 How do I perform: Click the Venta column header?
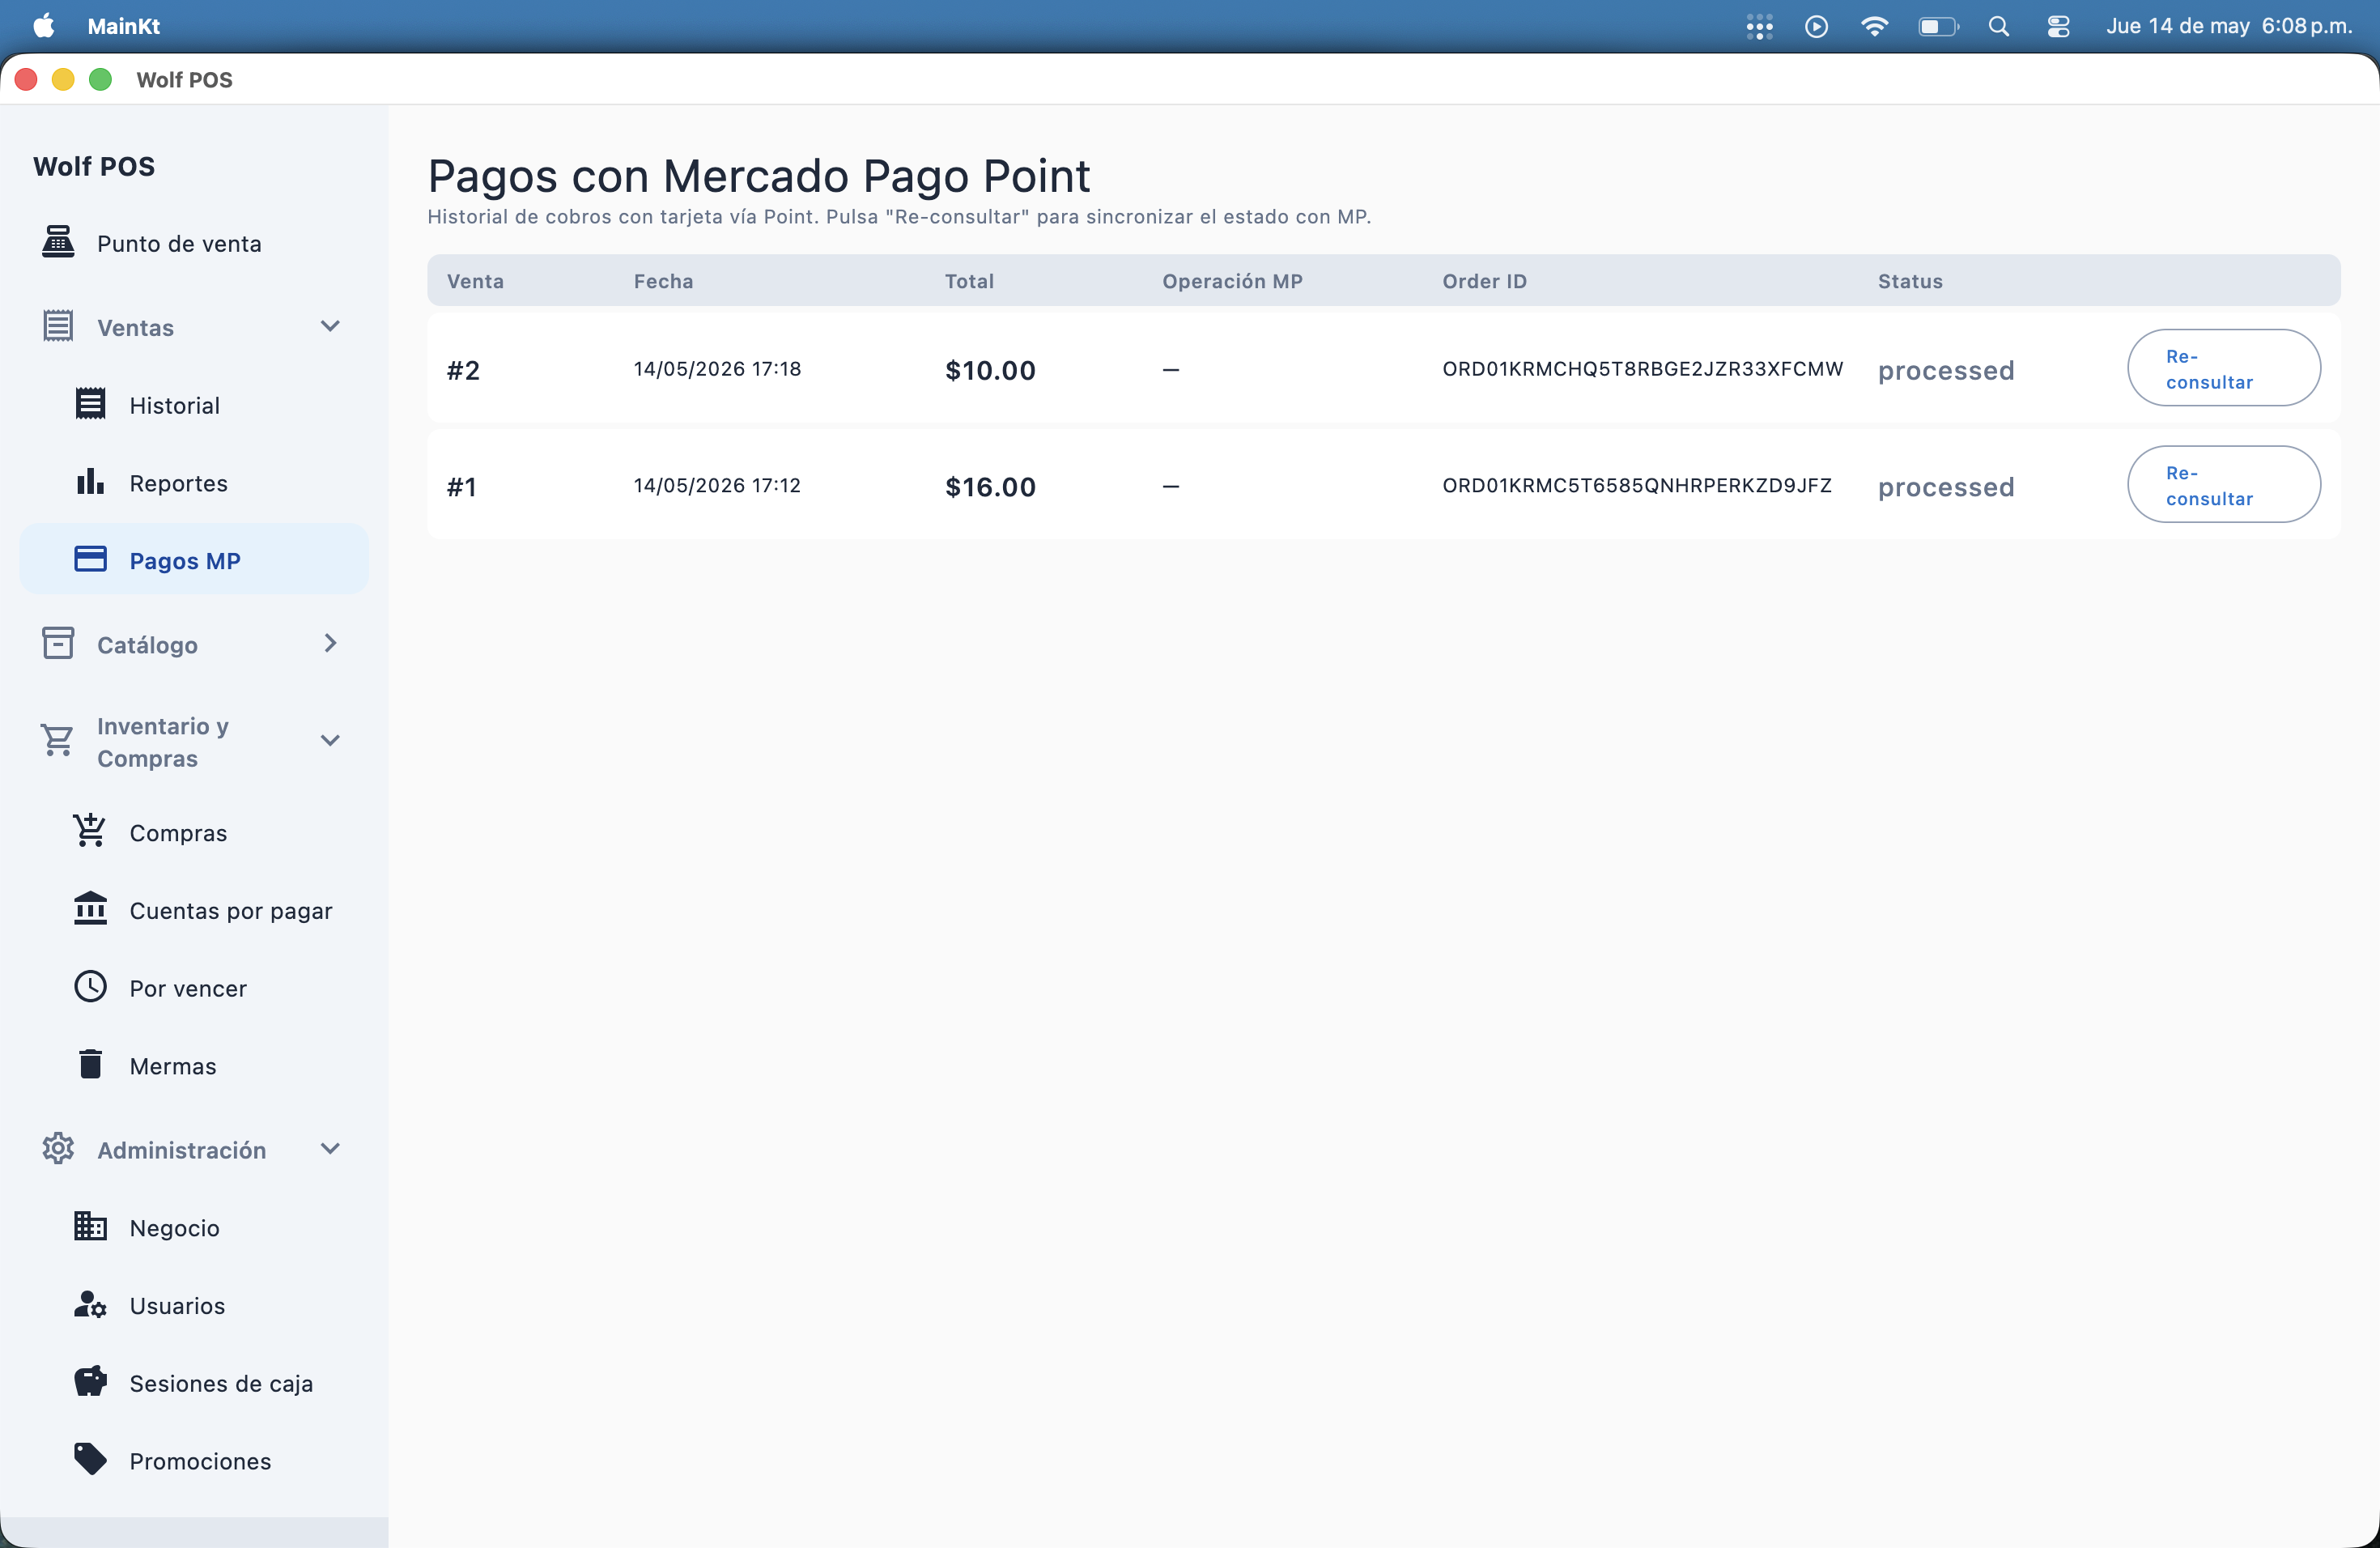pyautogui.click(x=475, y=281)
